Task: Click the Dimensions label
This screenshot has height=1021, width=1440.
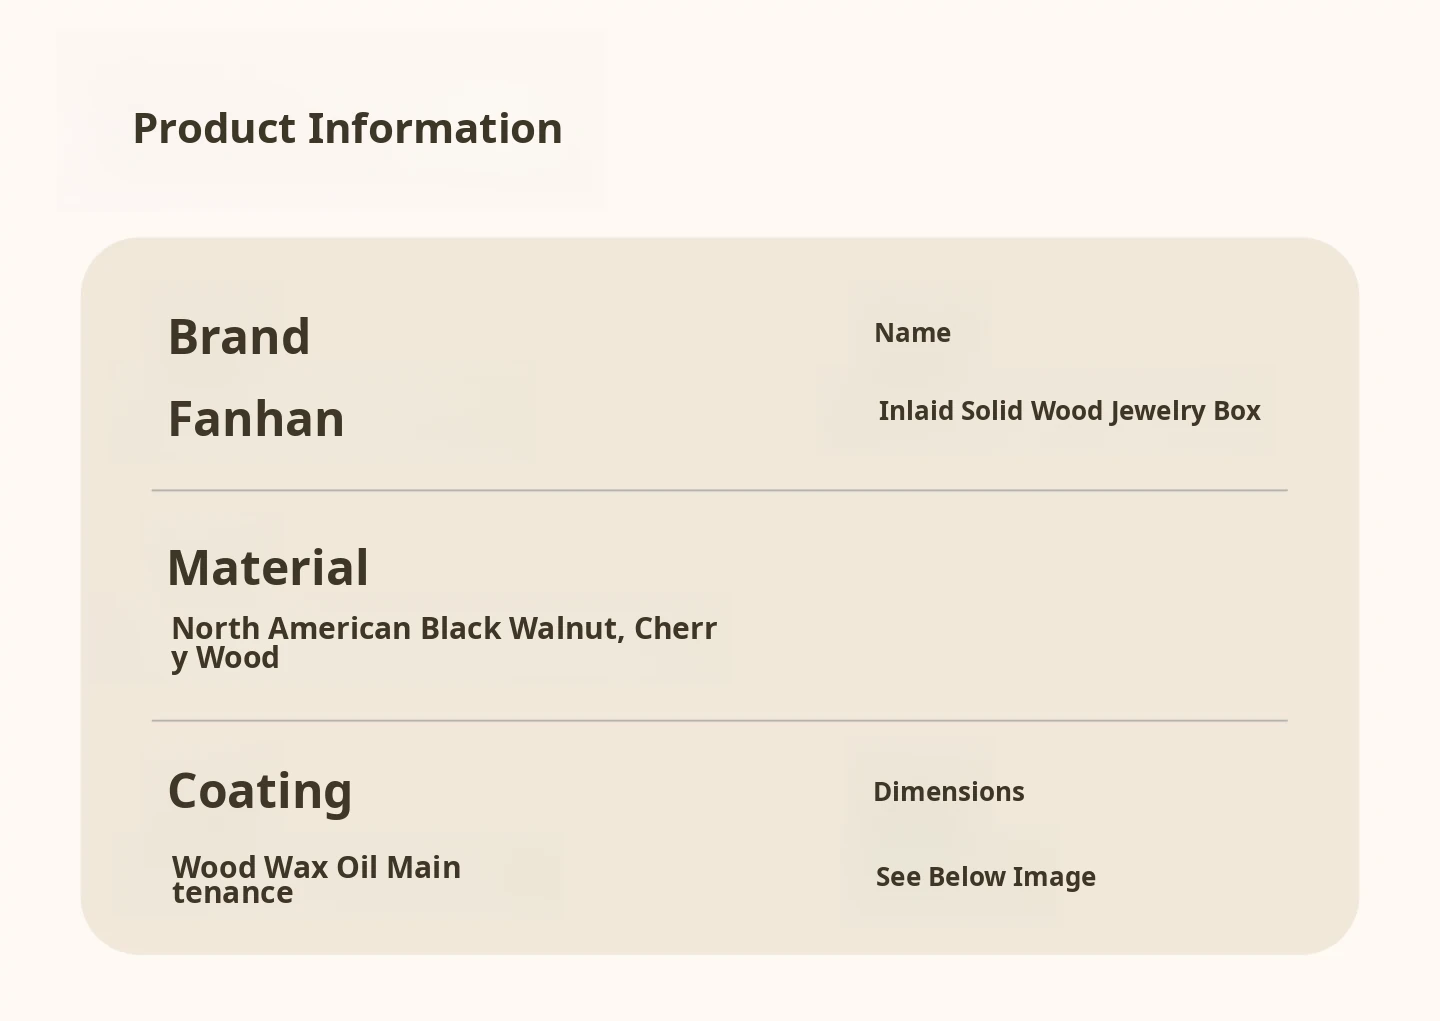Action: [948, 792]
